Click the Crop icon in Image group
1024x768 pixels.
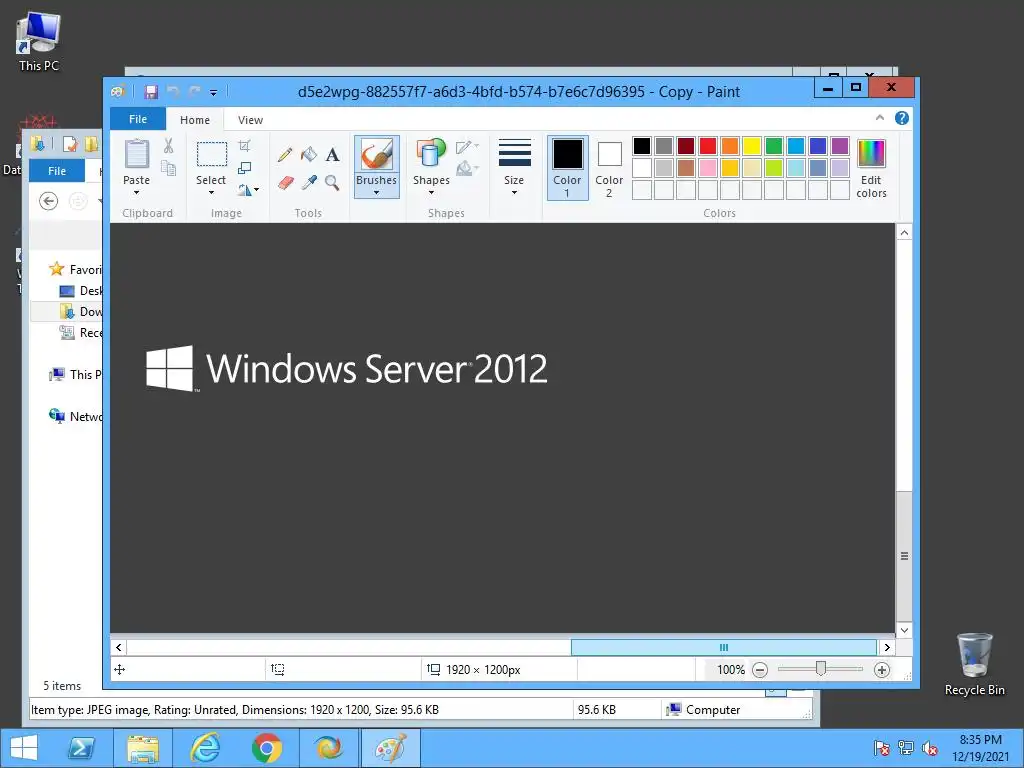pos(244,146)
